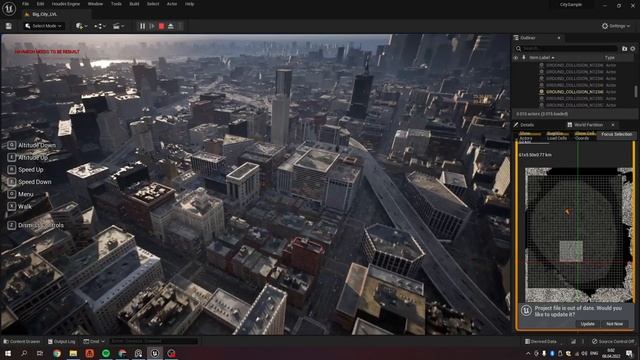
Task: Open the Tools menu
Action: [x=116, y=4]
